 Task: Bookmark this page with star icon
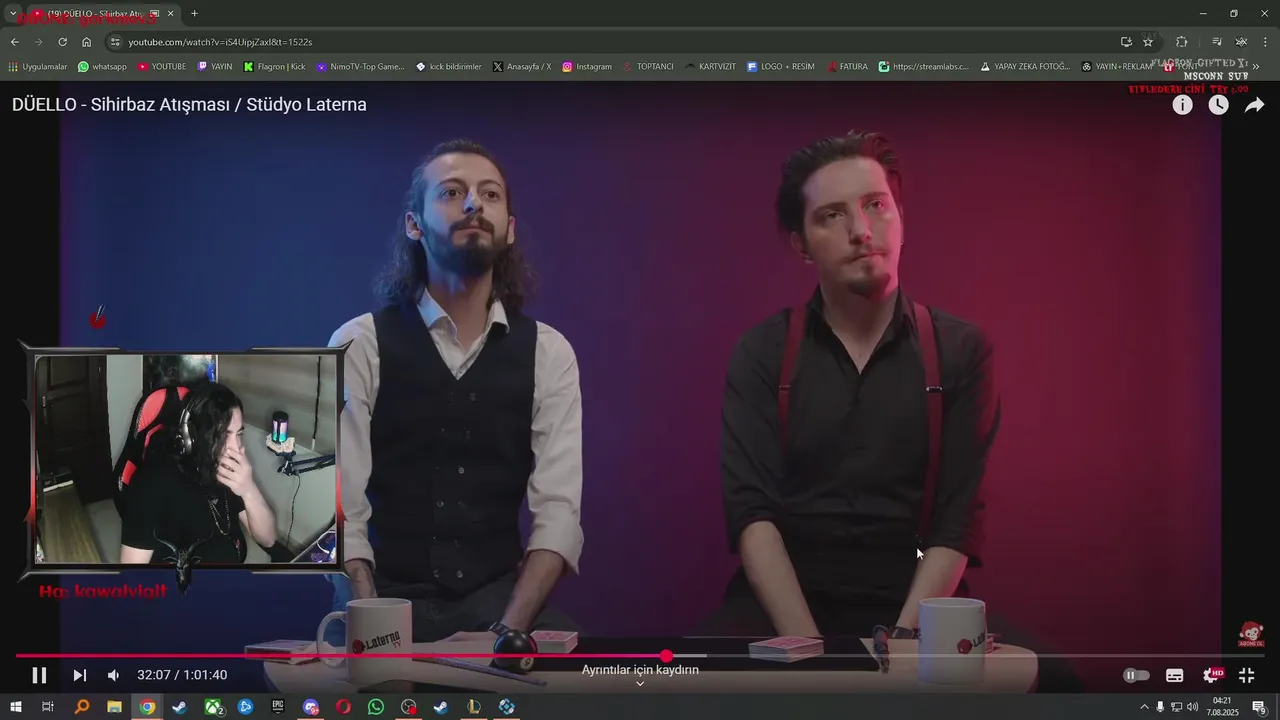(x=1148, y=42)
